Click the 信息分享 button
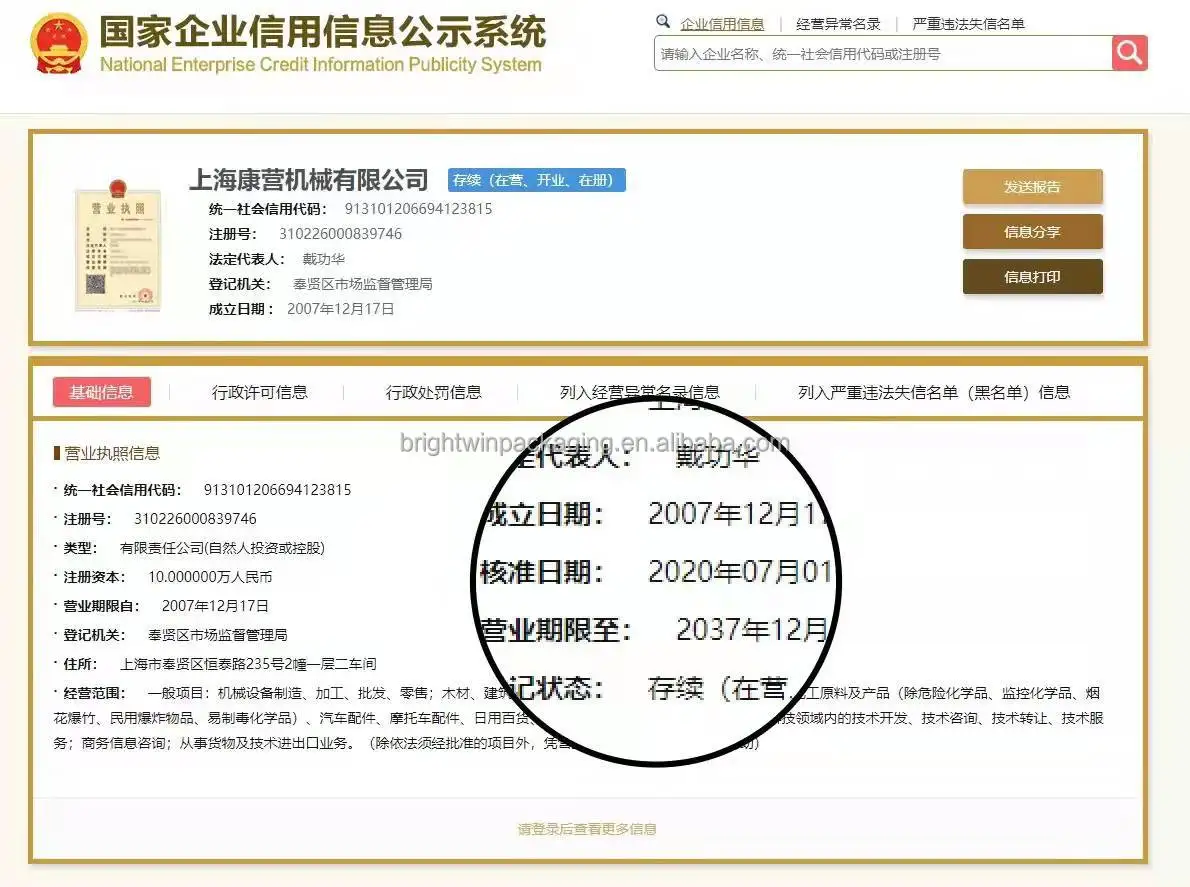 (x=1032, y=231)
